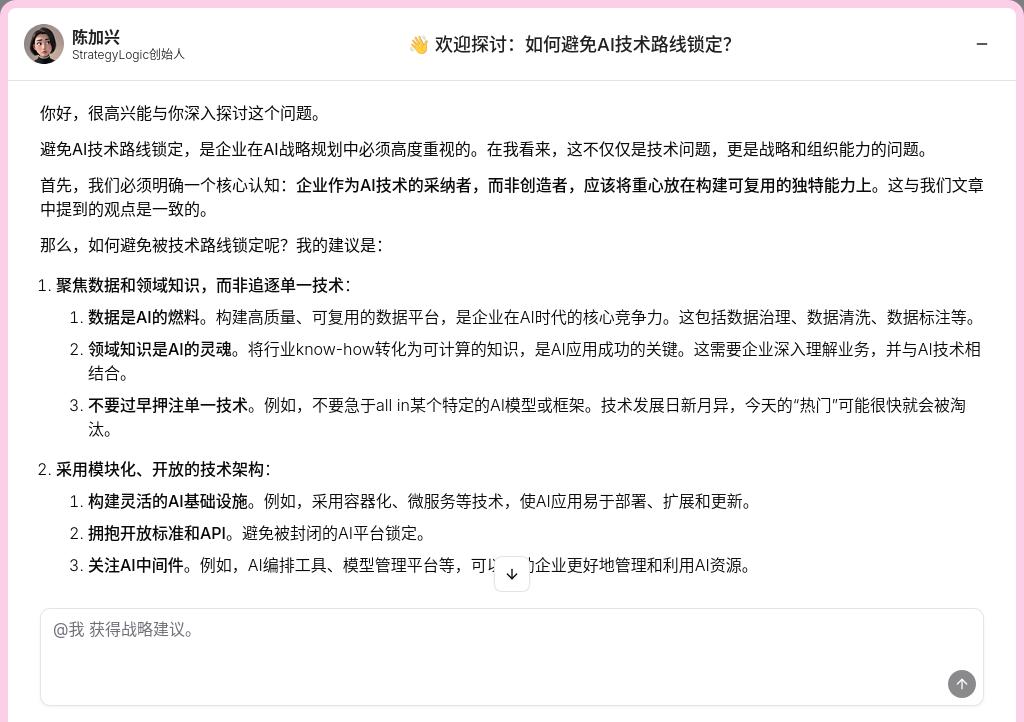
Task: Collapse the chat panel with the dash icon
Action: click(981, 44)
